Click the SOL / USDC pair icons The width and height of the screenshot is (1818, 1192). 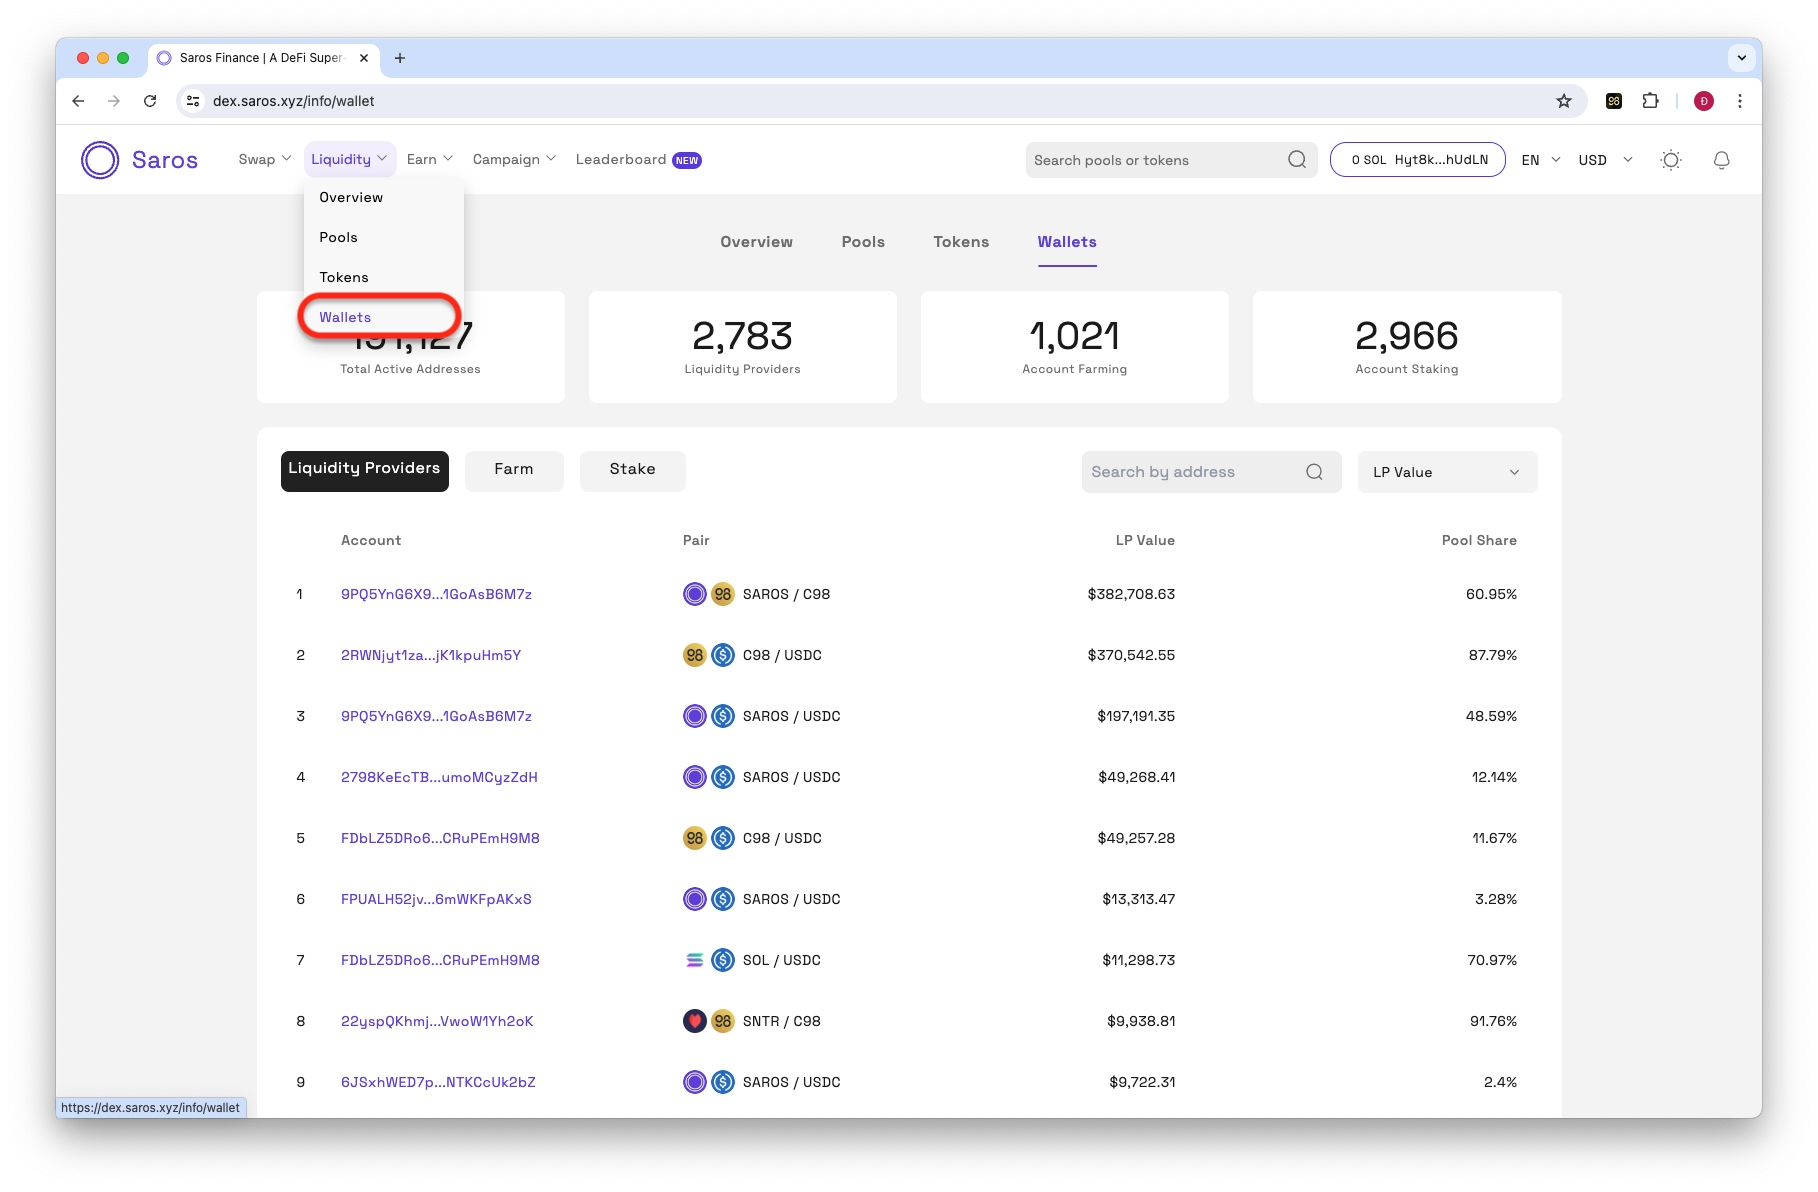click(709, 960)
